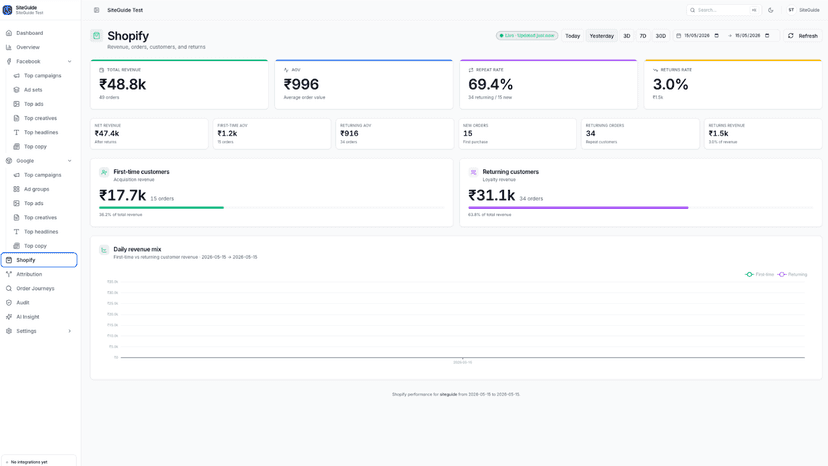Focus the Search input field
828x466 pixels.
click(723, 10)
